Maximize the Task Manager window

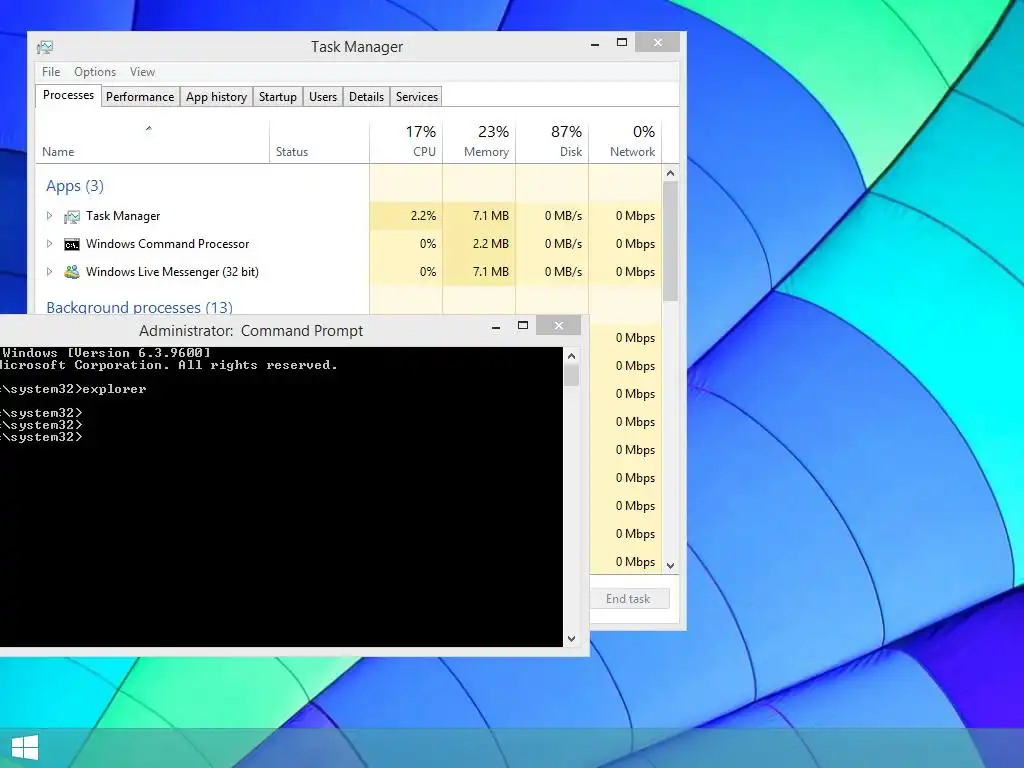(622, 43)
